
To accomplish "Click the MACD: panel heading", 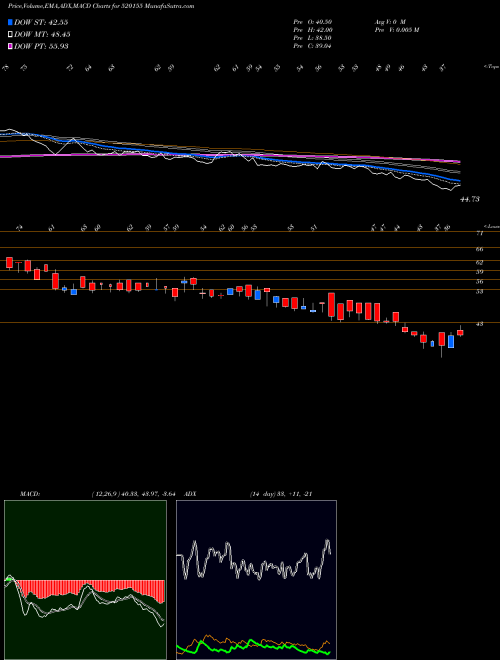I will [x=30, y=494].
